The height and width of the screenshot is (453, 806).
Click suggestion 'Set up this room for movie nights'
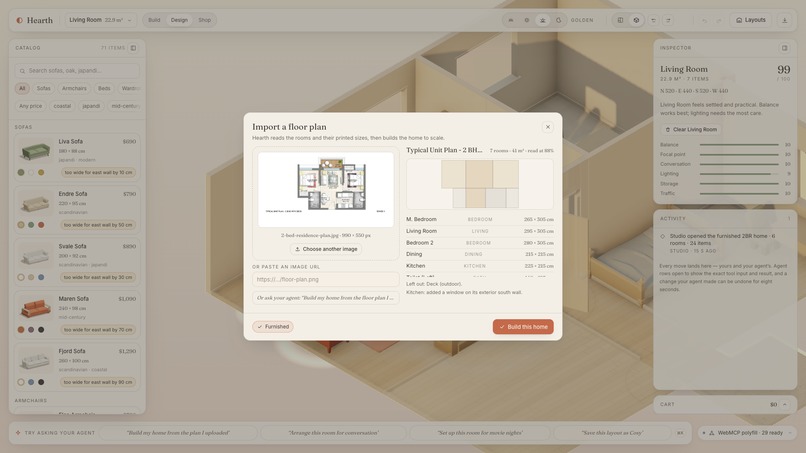[x=480, y=433]
